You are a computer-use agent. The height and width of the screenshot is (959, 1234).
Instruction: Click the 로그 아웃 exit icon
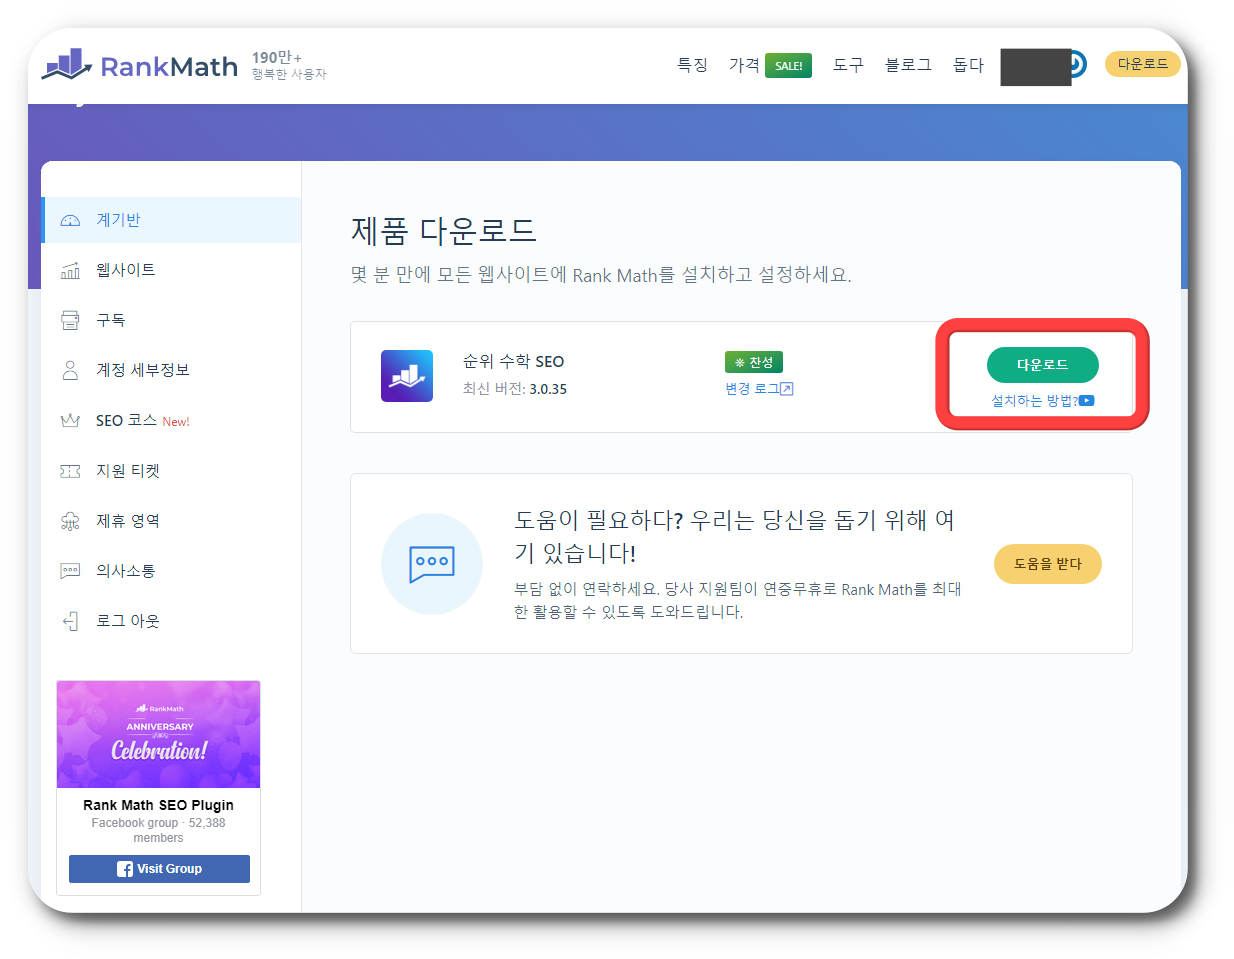pos(70,620)
